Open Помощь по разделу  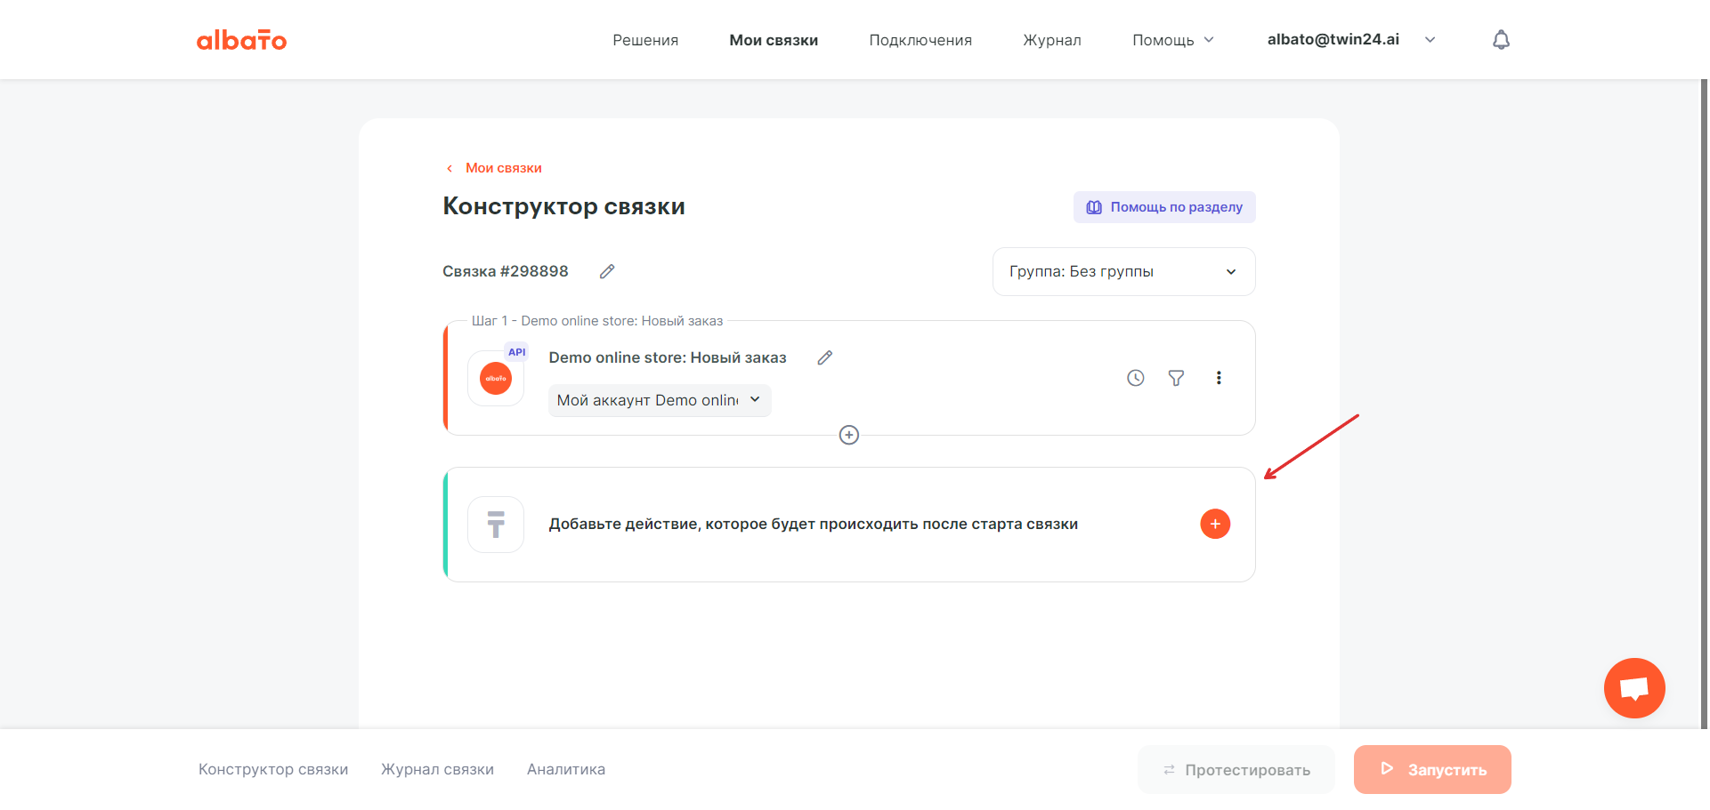[x=1164, y=207]
